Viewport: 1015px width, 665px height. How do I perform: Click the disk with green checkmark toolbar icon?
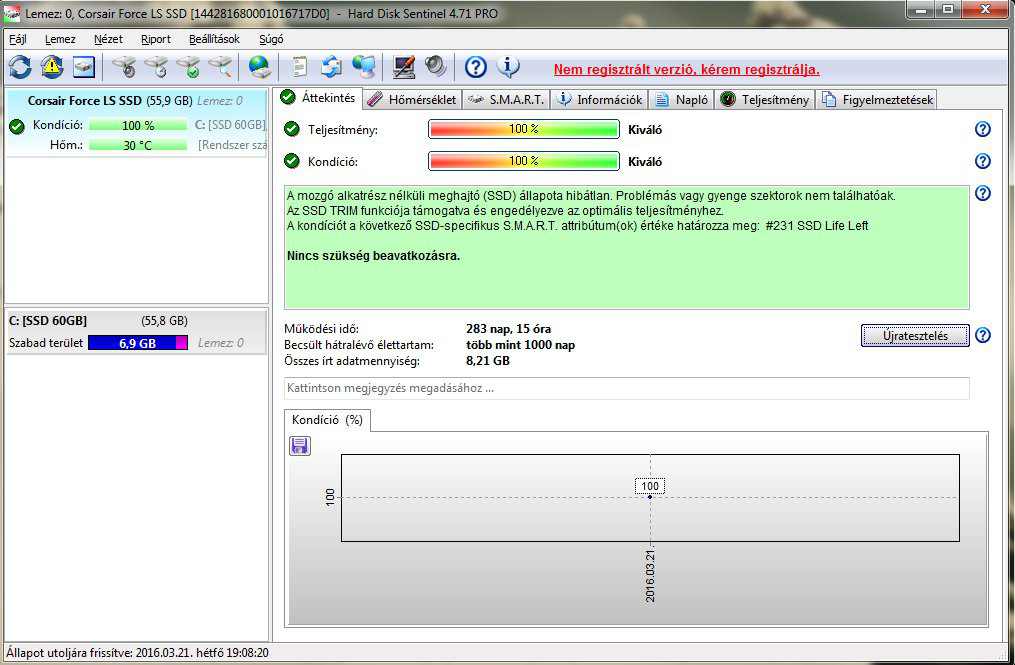[189, 67]
